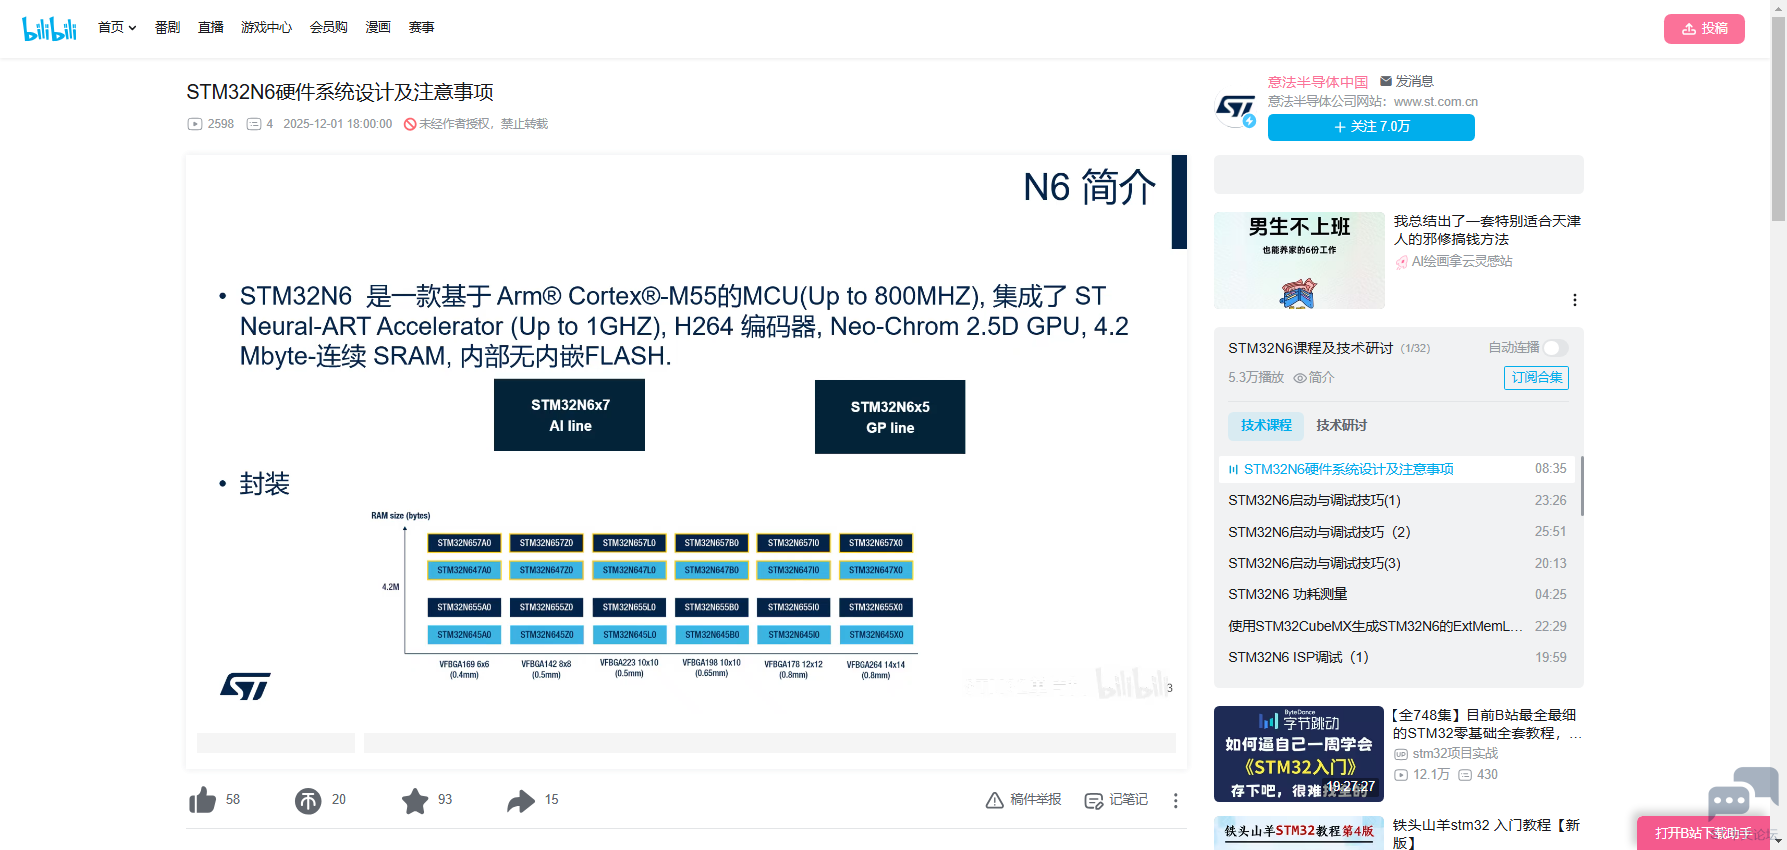This screenshot has width=1787, height=850.
Task: Click the share arrow icon
Action: click(521, 800)
